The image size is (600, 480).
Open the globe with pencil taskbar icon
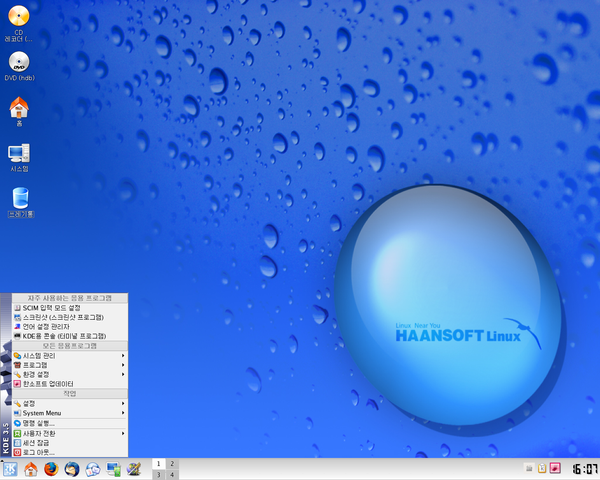[x=134, y=469]
